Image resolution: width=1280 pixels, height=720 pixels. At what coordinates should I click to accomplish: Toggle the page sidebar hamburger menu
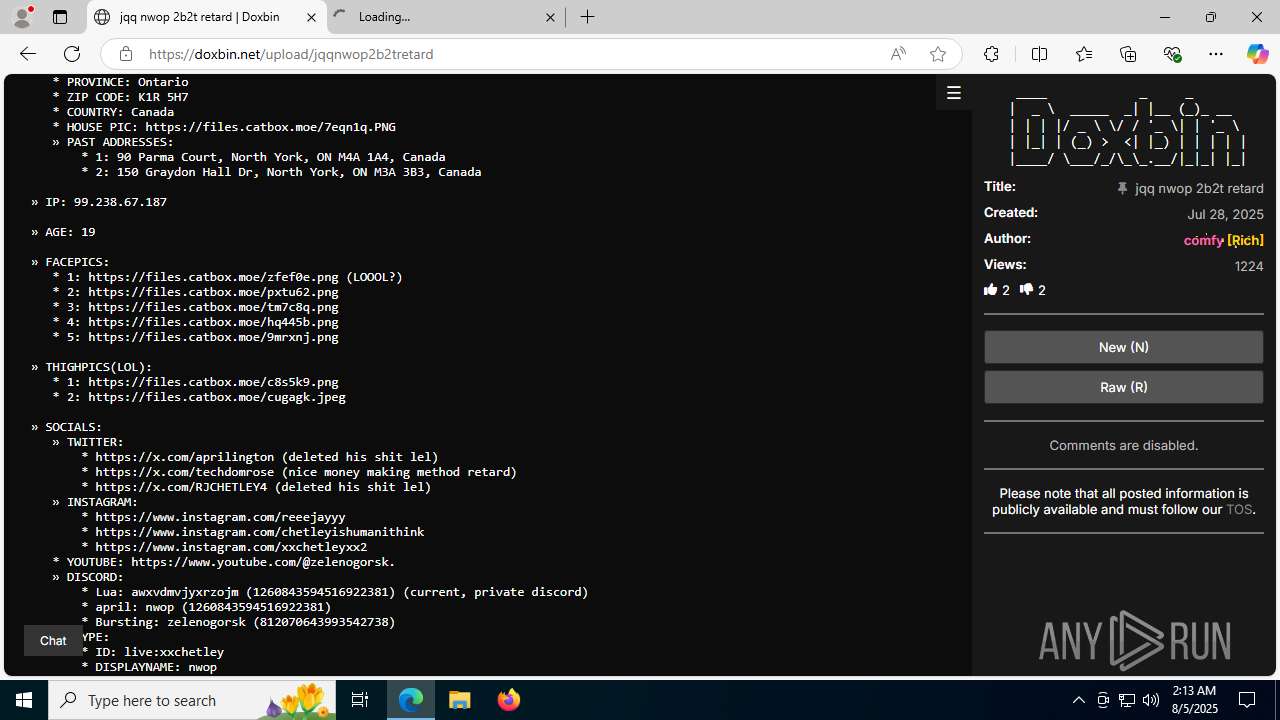pyautogui.click(x=954, y=93)
